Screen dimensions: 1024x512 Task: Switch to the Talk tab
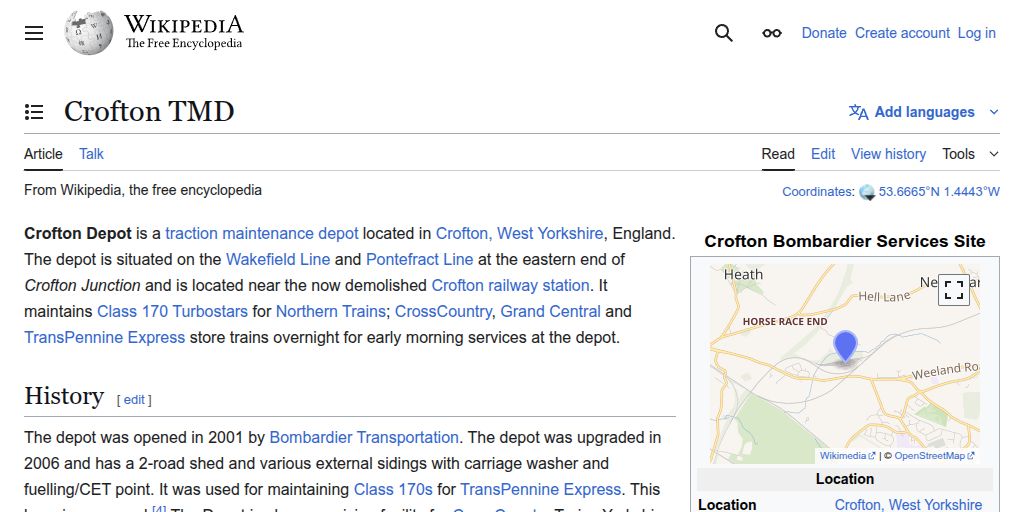pos(91,154)
